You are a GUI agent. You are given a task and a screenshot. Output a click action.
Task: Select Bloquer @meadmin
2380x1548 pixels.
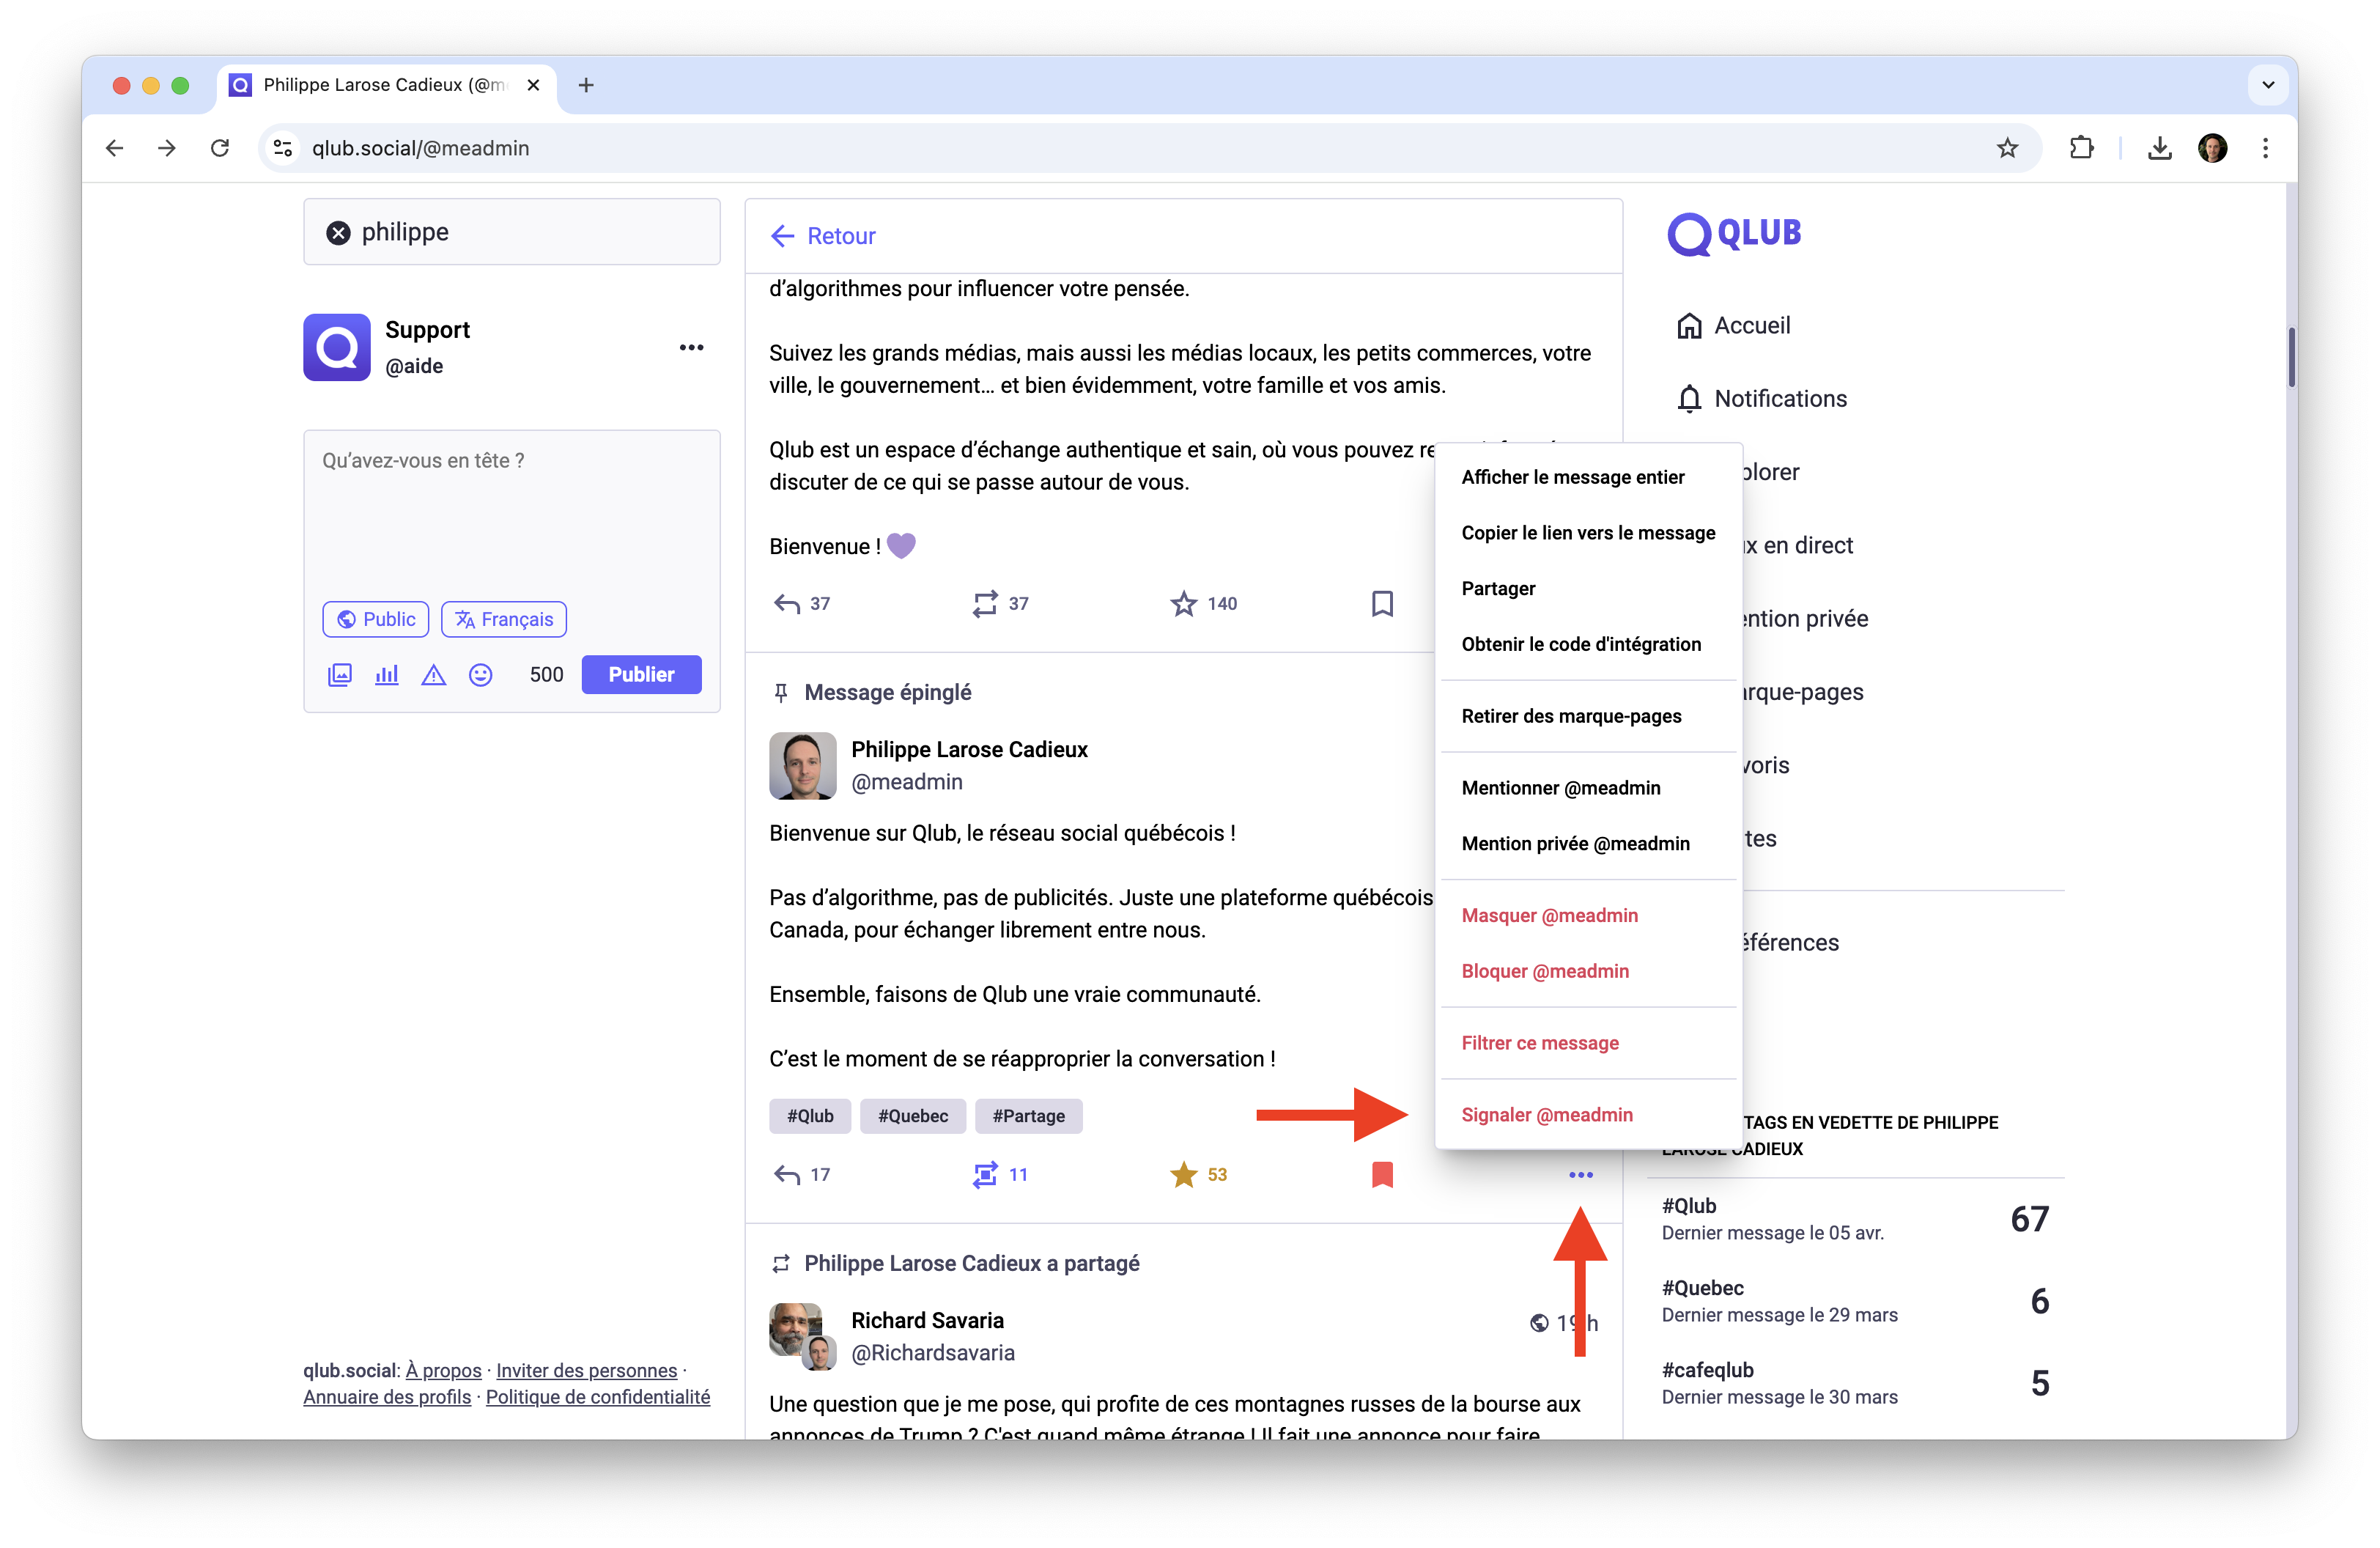pyautogui.click(x=1589, y=971)
